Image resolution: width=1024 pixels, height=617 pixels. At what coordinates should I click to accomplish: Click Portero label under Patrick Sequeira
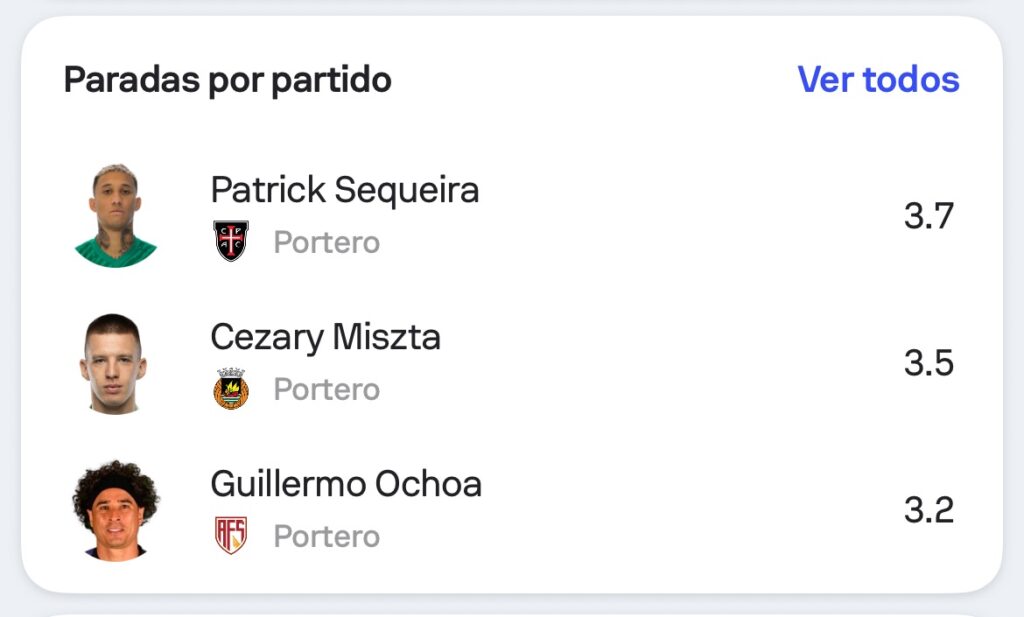327,243
